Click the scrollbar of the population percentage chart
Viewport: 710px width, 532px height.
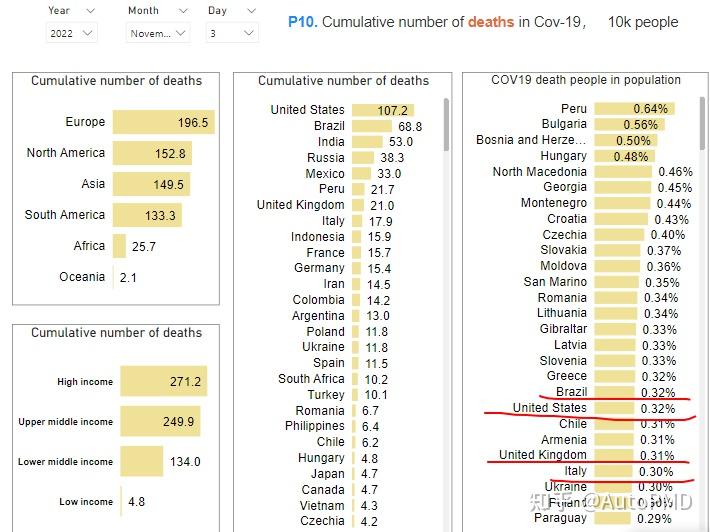click(x=703, y=123)
